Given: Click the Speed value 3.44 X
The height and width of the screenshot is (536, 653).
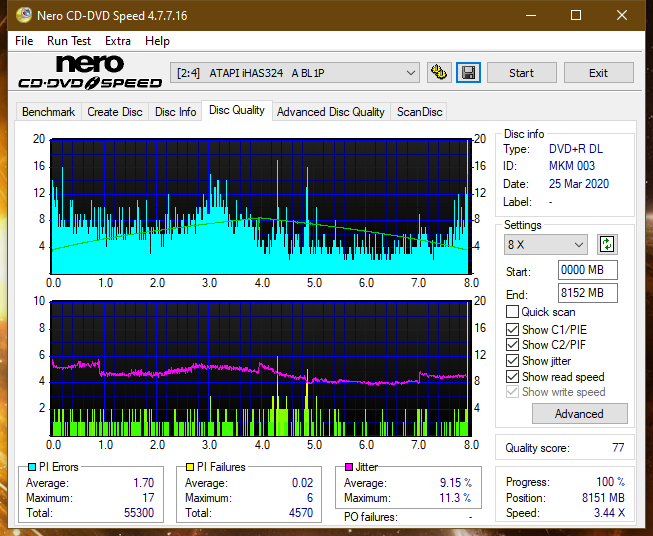Looking at the screenshot, I should 609,513.
